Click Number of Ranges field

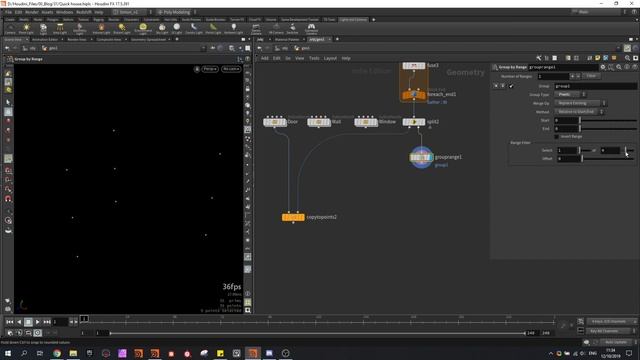coord(553,76)
